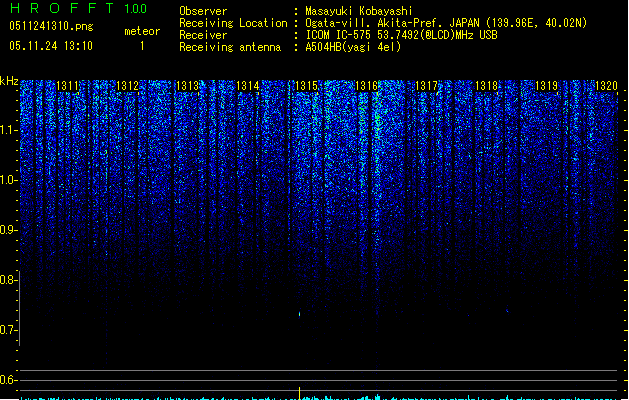Click the 1318 time marker
The height and width of the screenshot is (400, 629).
486,86
